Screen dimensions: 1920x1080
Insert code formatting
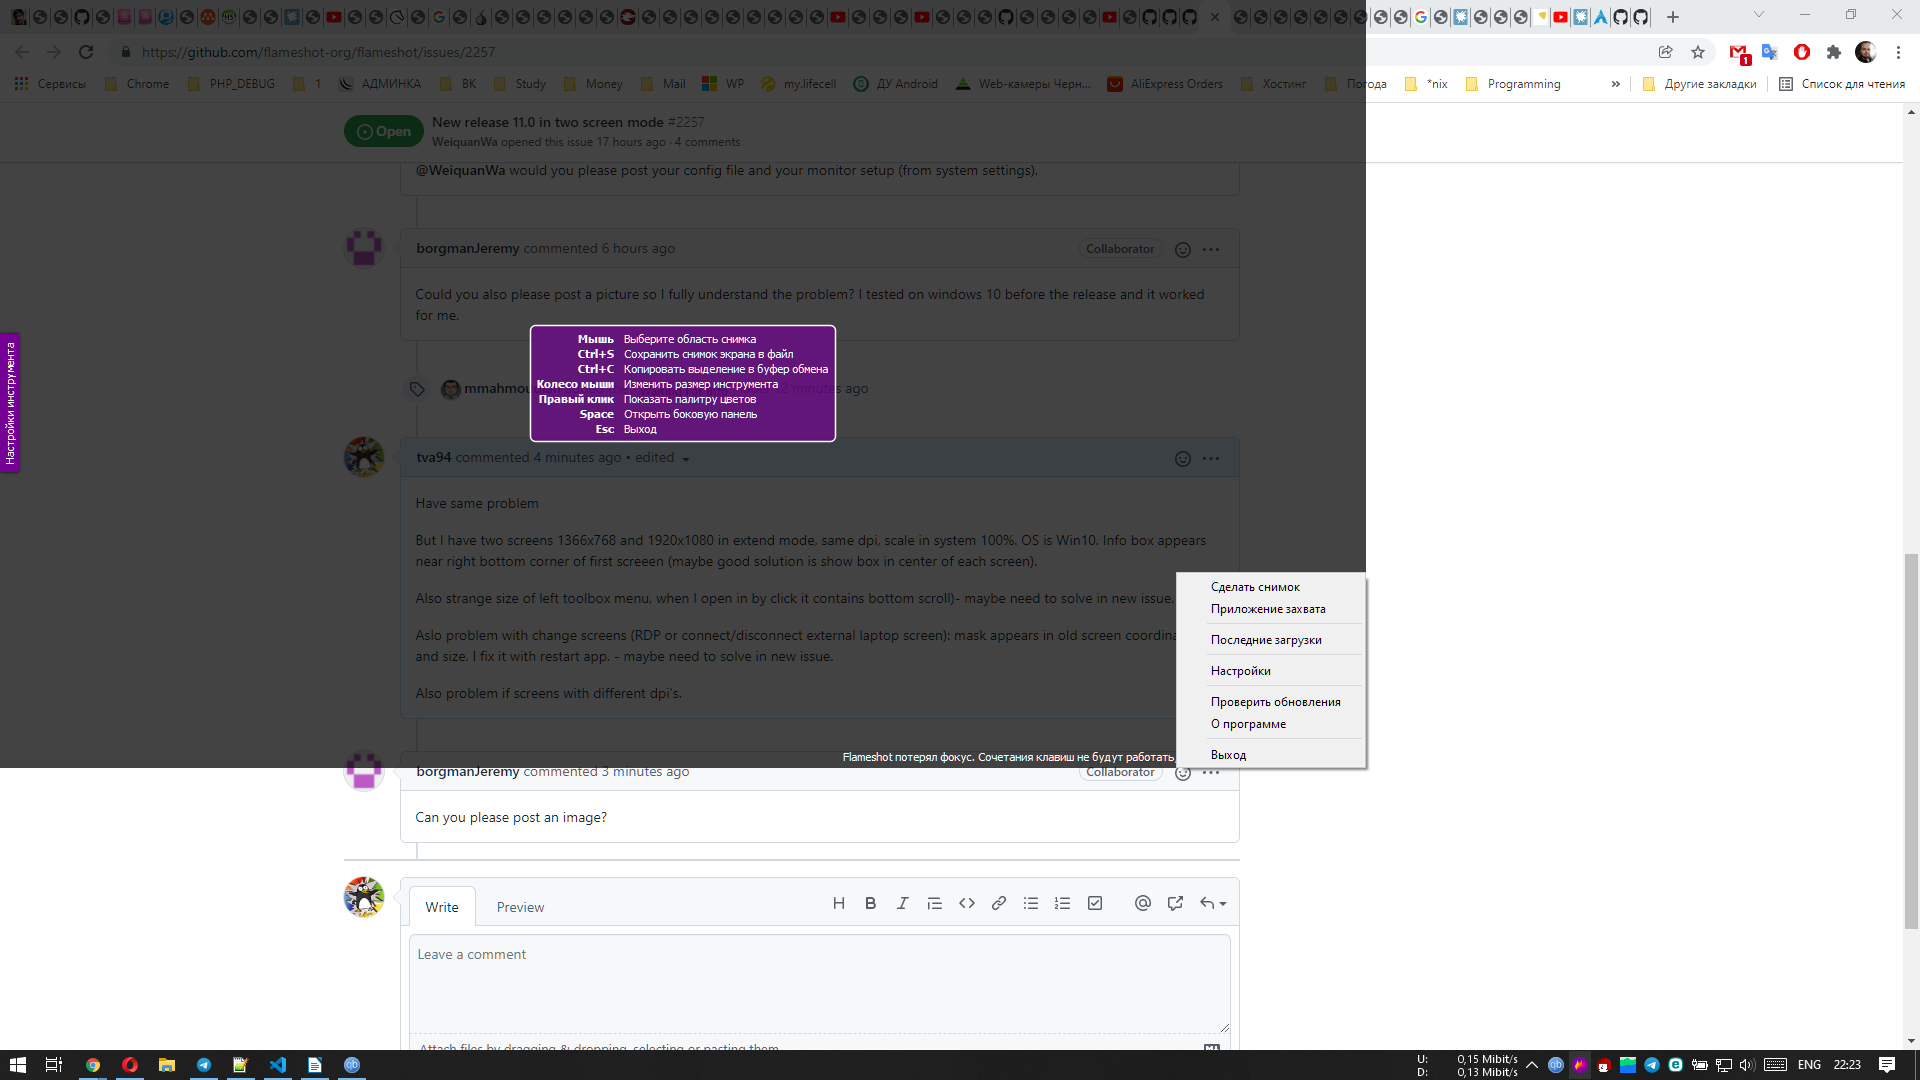pos(966,903)
